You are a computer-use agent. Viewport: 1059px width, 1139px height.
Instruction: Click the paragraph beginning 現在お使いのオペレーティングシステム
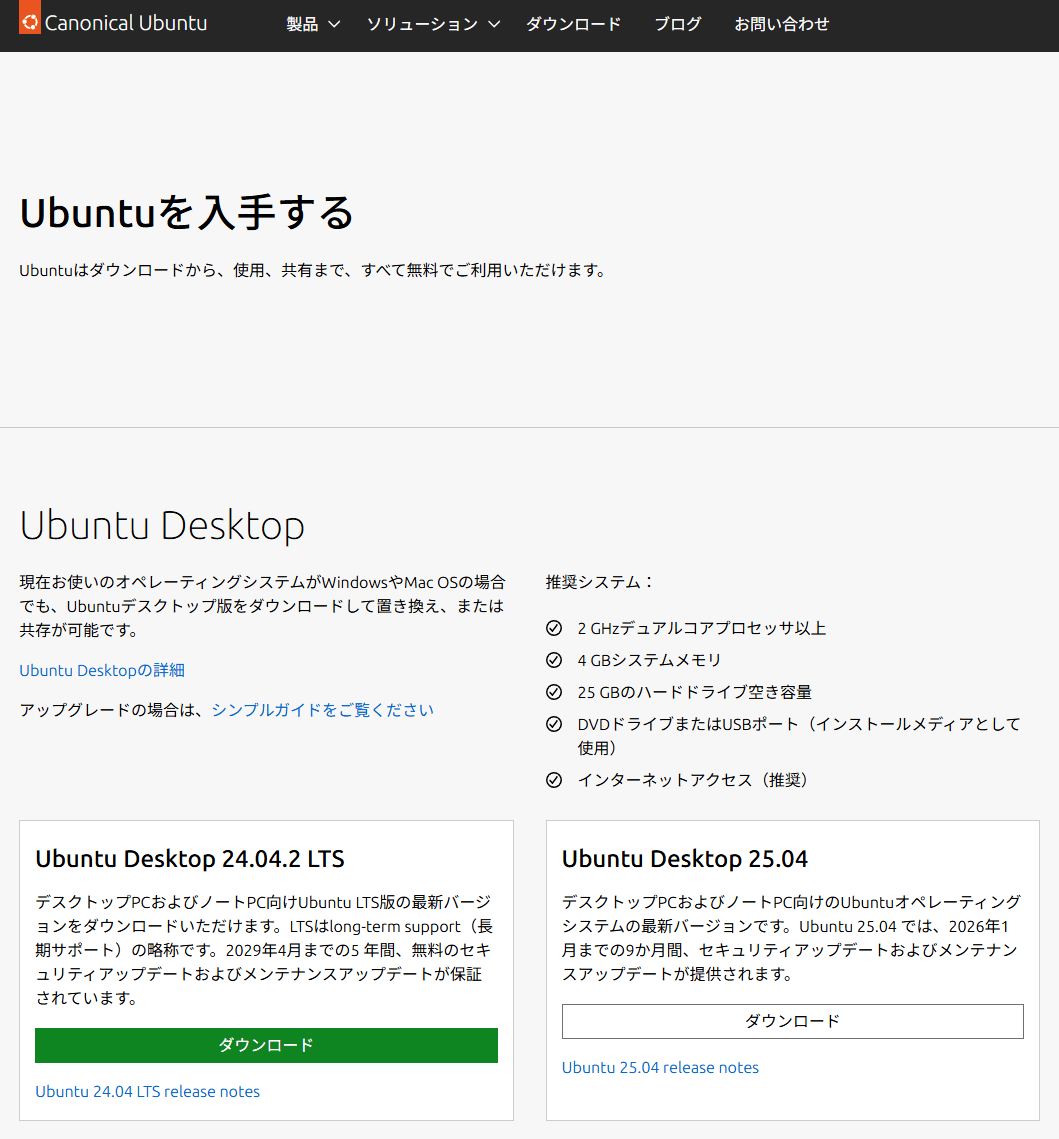point(263,606)
